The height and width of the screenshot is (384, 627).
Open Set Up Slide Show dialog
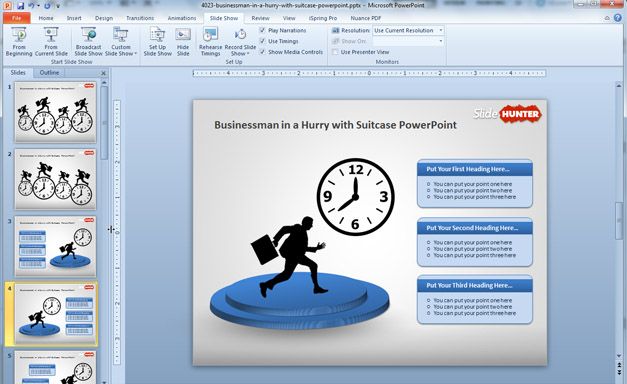158,42
